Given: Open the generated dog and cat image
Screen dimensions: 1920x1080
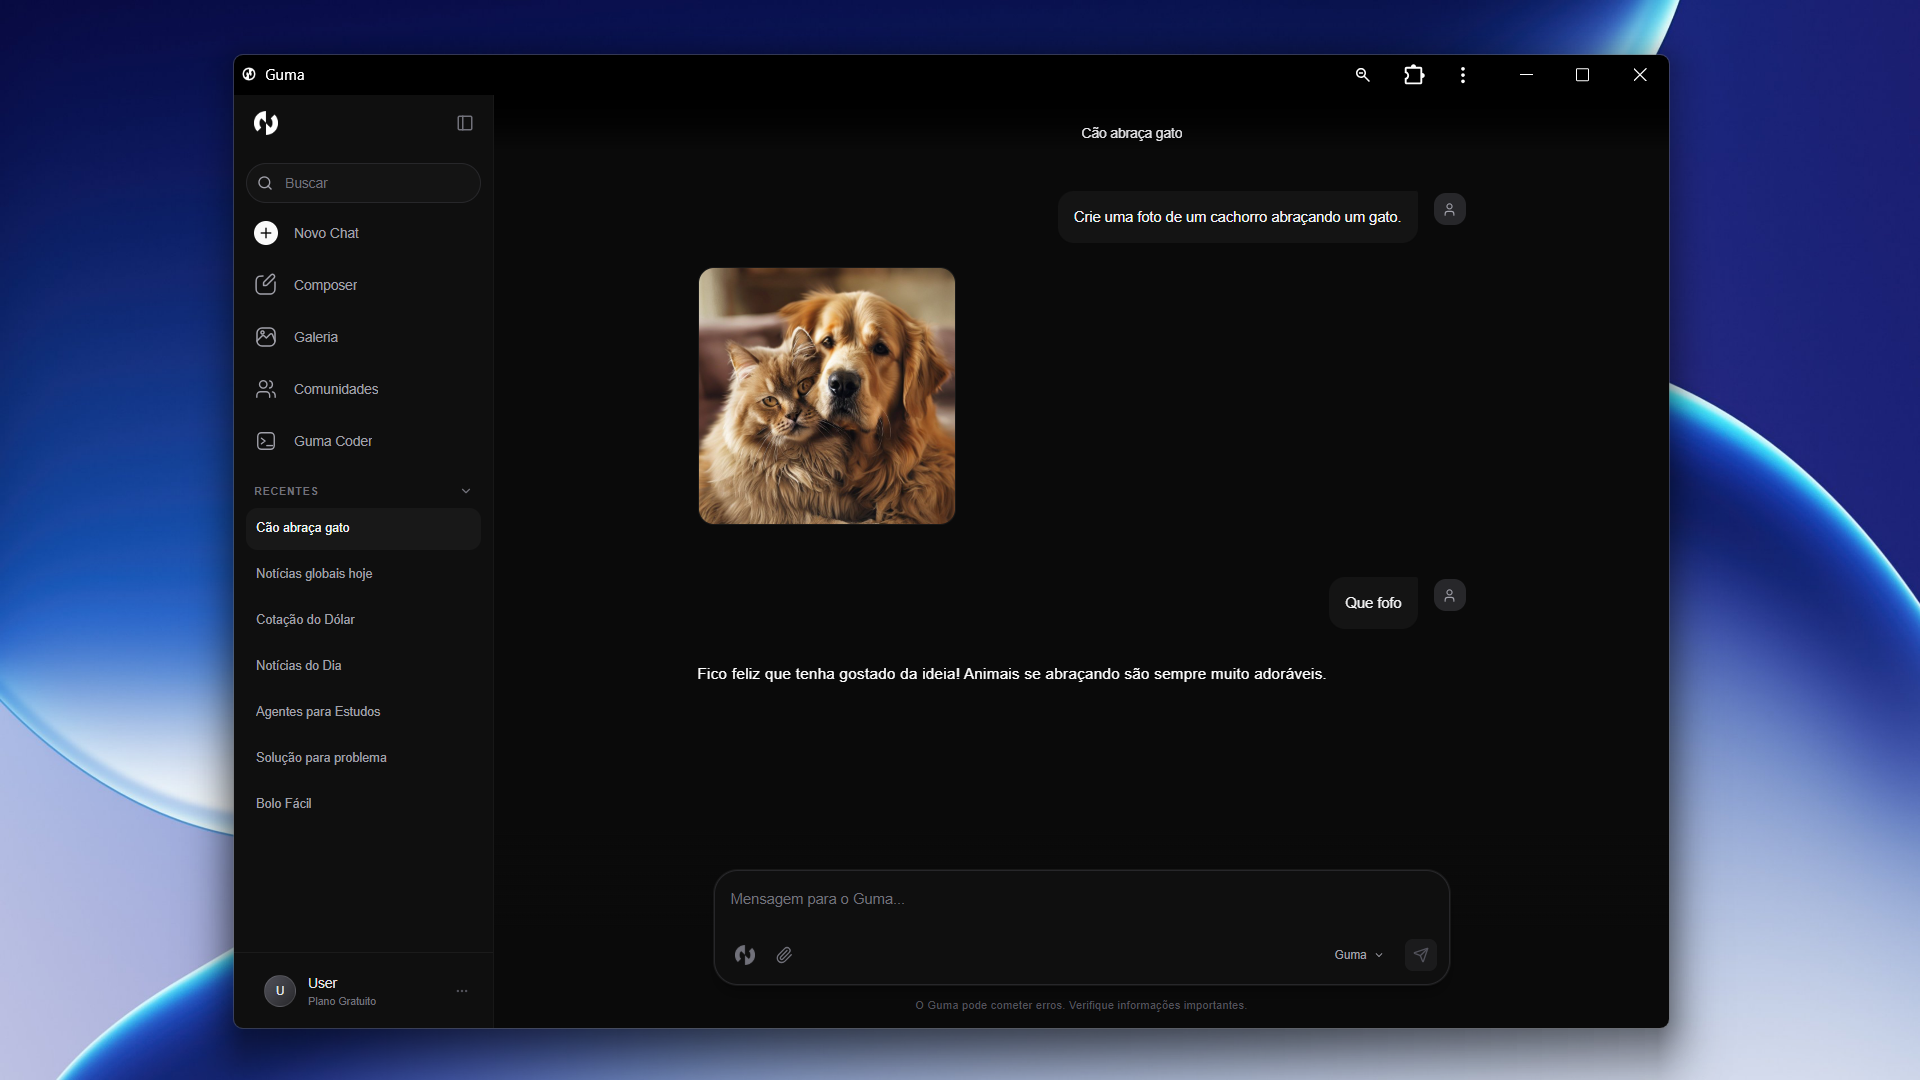Looking at the screenshot, I should pos(826,396).
